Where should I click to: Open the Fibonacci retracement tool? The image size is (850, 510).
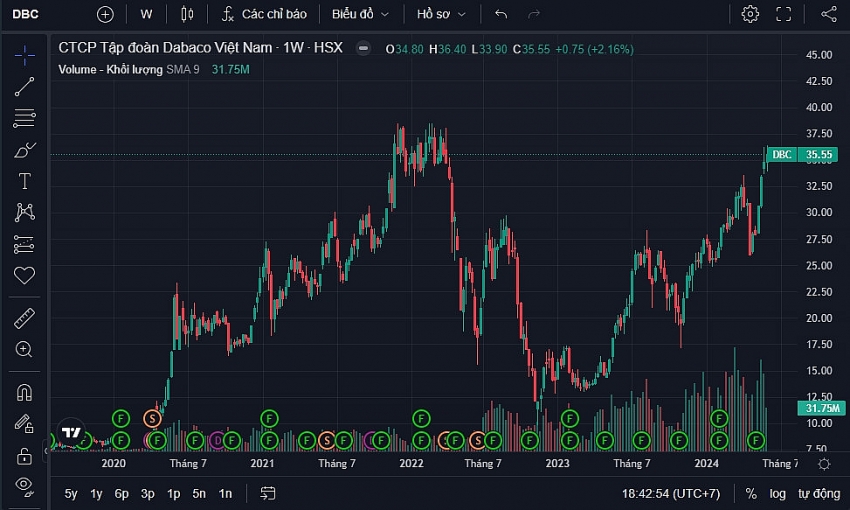pyautogui.click(x=25, y=118)
